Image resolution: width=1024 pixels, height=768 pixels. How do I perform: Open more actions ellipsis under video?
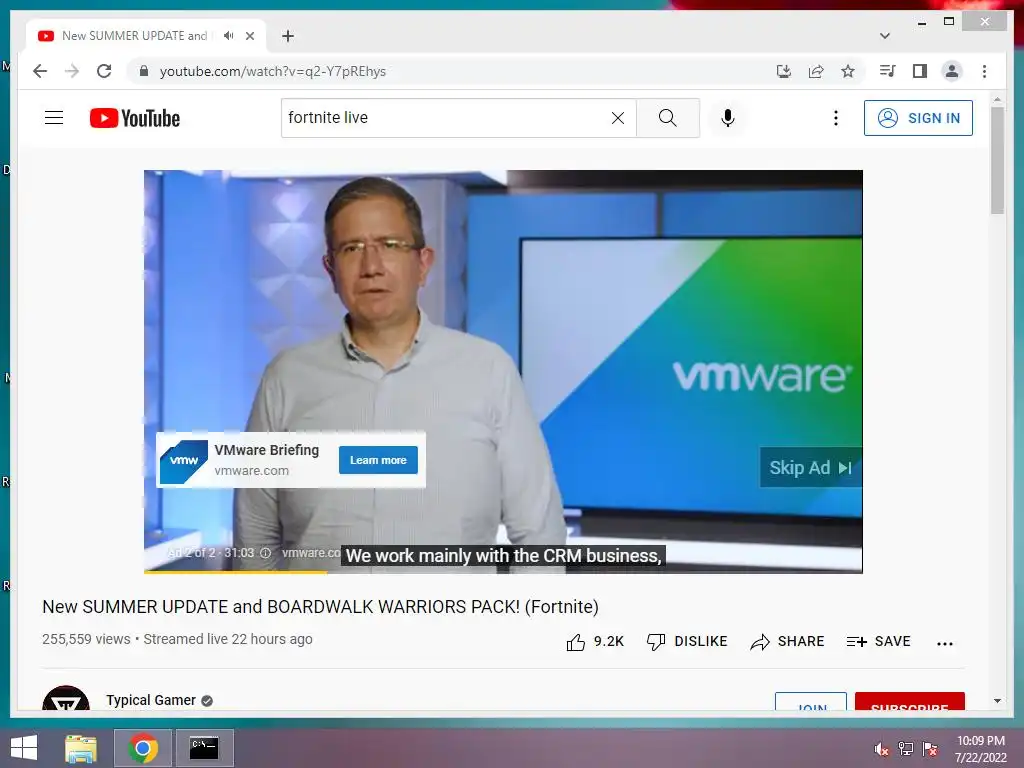944,643
